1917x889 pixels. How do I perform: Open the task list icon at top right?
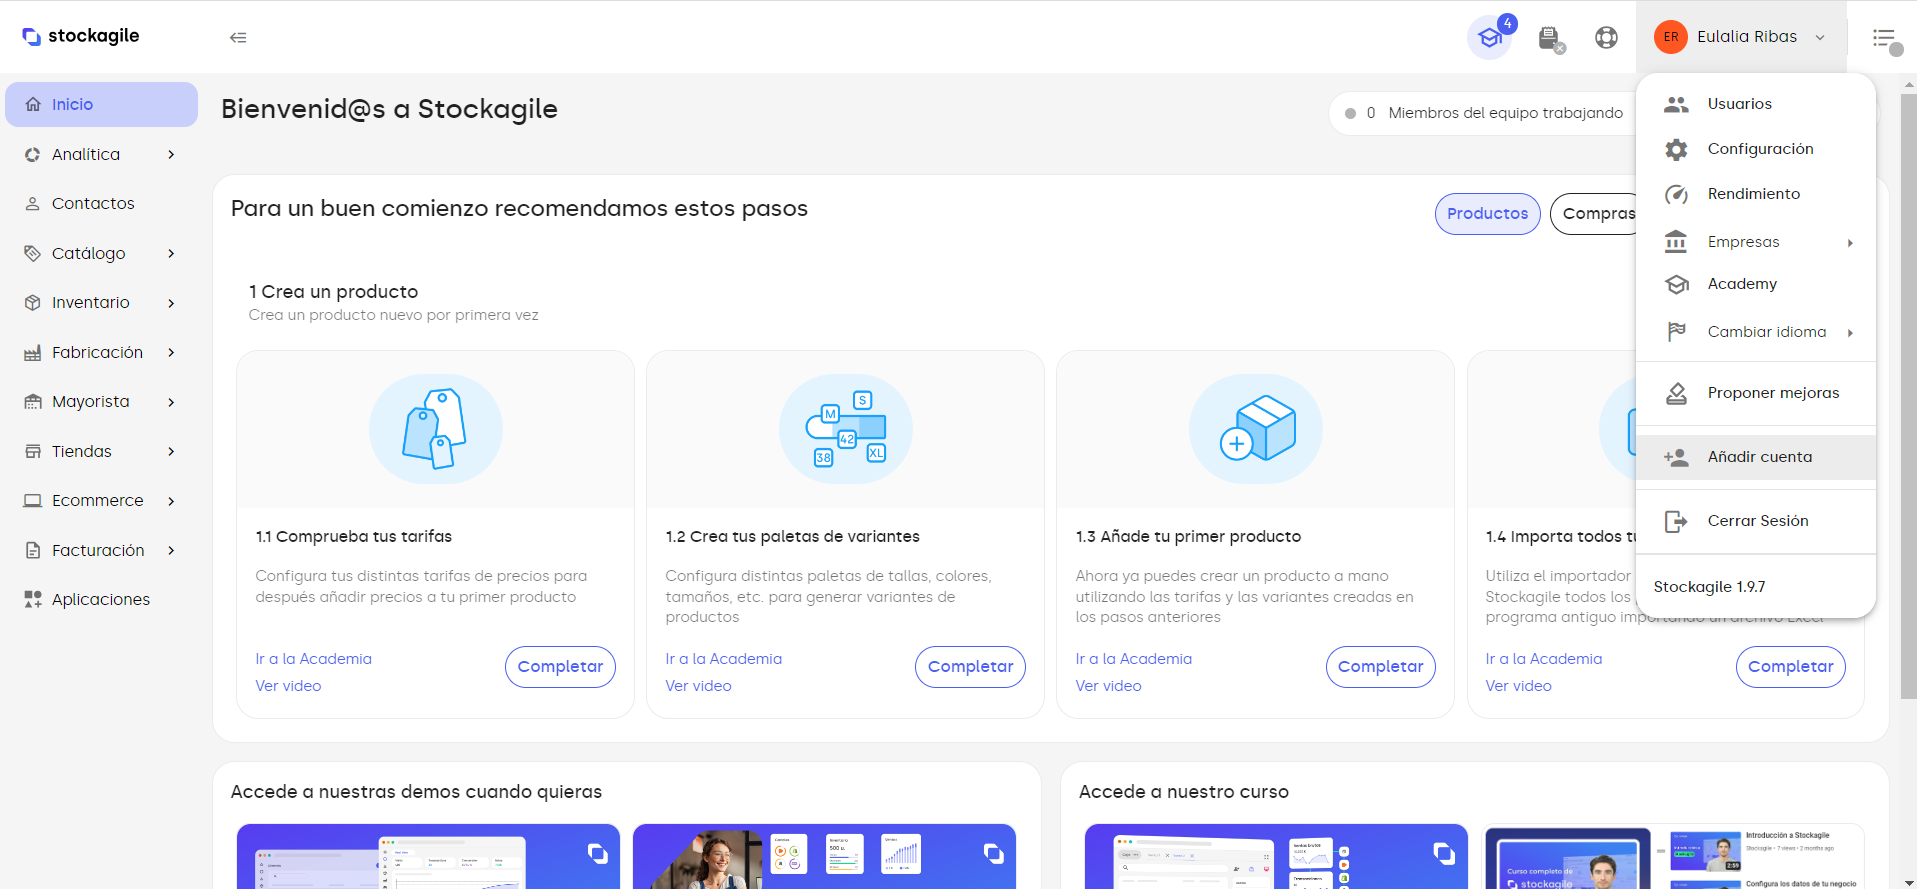[1886, 39]
